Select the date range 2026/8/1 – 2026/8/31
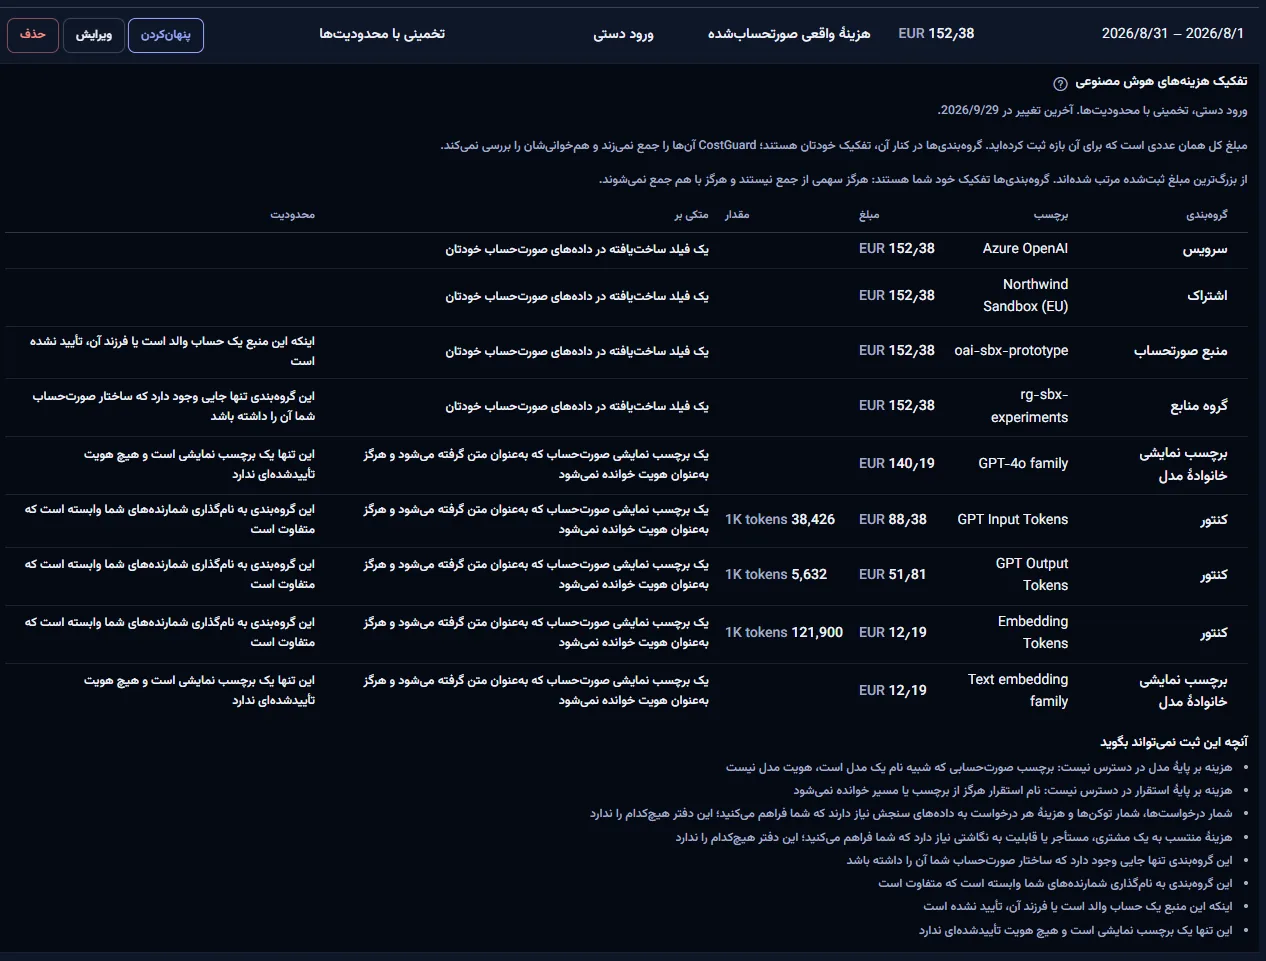The image size is (1266, 961). click(1173, 34)
